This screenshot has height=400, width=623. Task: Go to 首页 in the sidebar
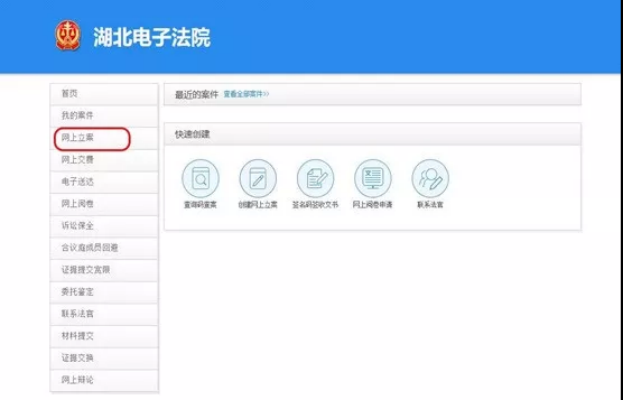pos(104,94)
